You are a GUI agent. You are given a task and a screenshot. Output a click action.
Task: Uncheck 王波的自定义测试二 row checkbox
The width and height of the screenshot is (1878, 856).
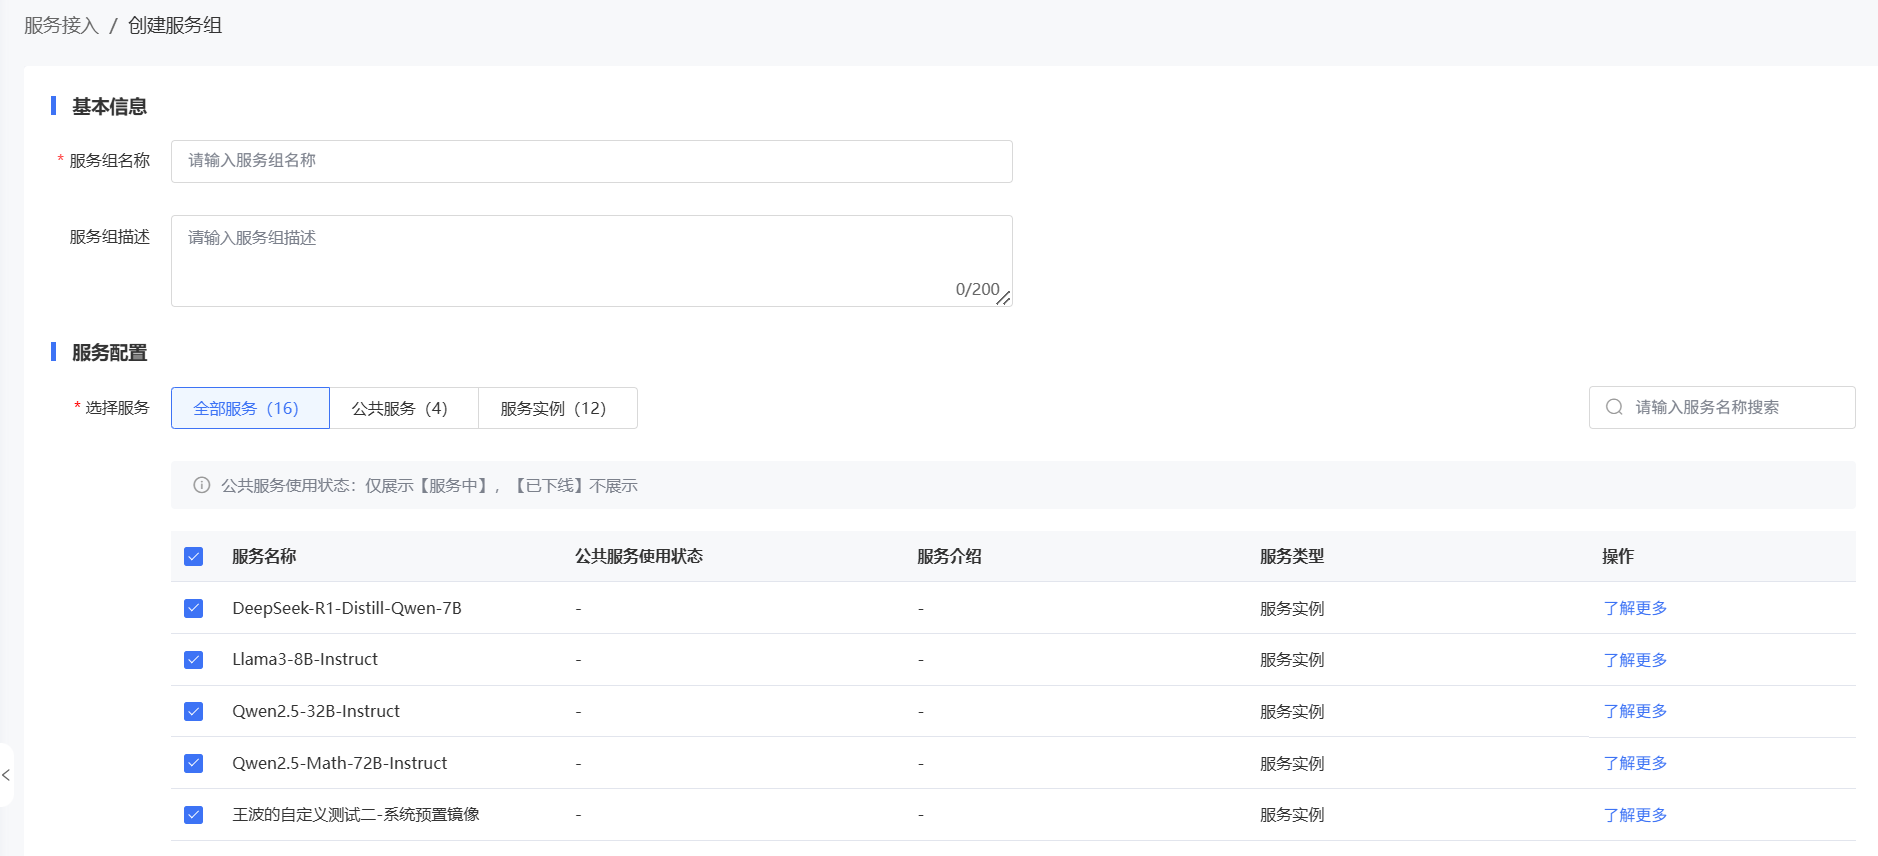[194, 815]
